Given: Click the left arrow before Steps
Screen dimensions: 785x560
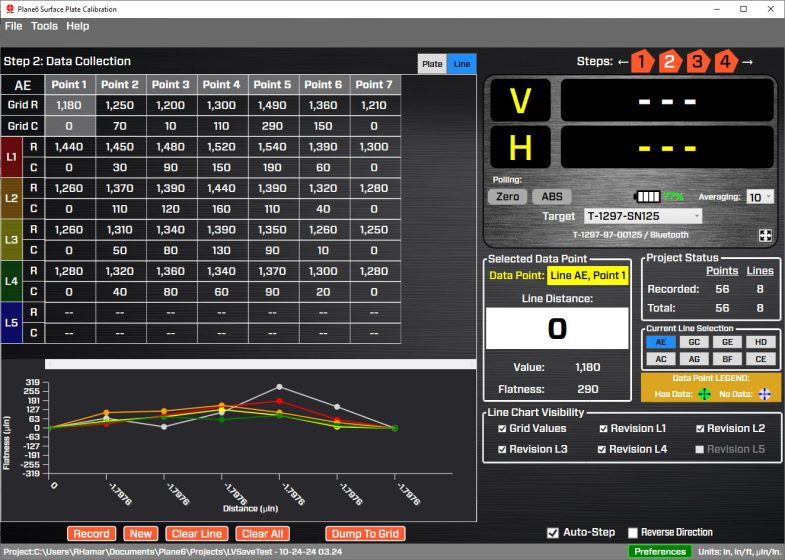Looking at the screenshot, I should [x=622, y=62].
